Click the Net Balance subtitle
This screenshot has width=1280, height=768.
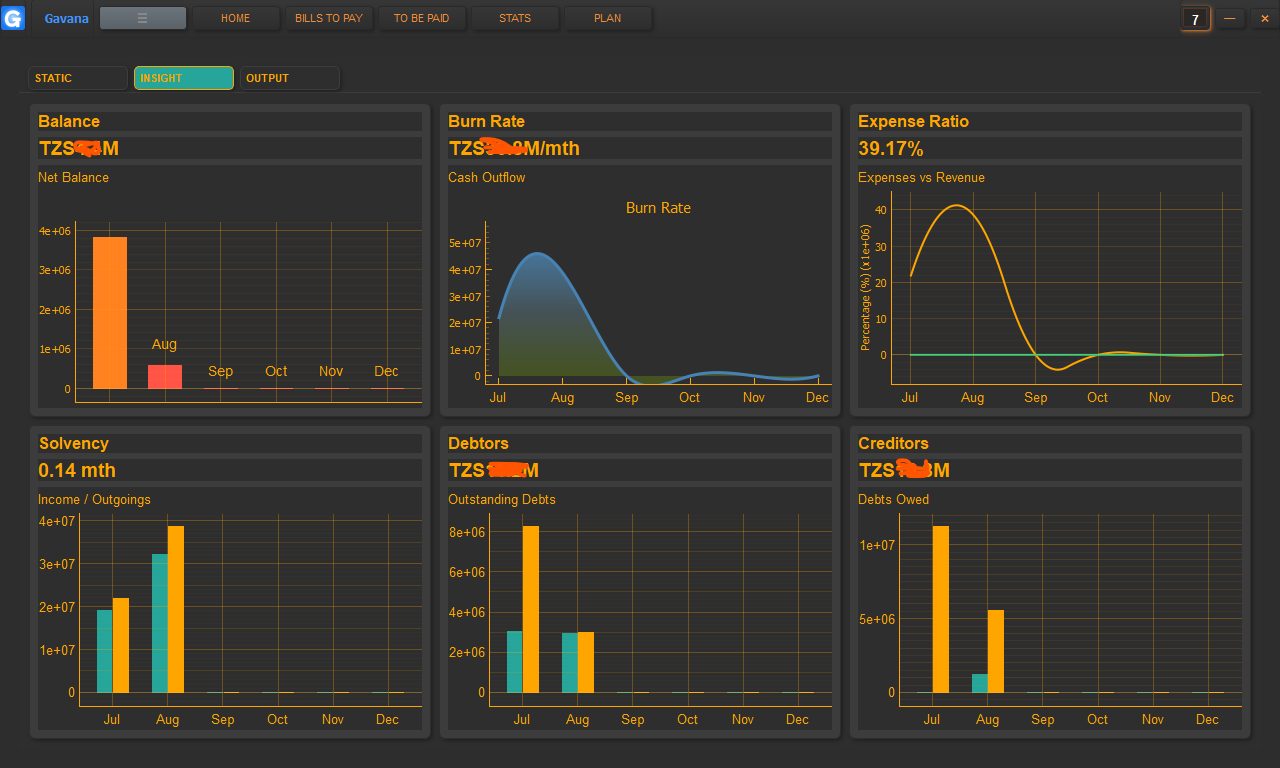(x=74, y=177)
